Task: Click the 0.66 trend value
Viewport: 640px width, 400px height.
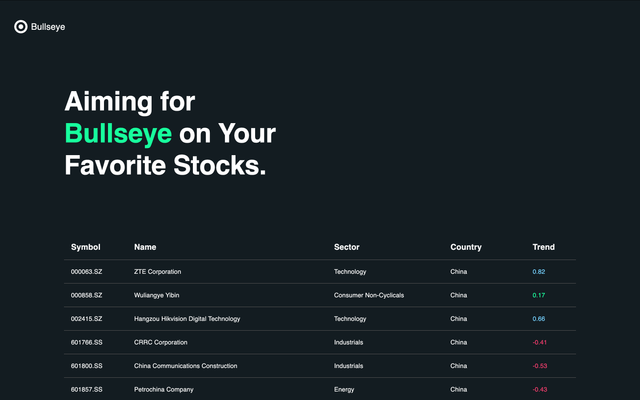Action: click(x=538, y=319)
